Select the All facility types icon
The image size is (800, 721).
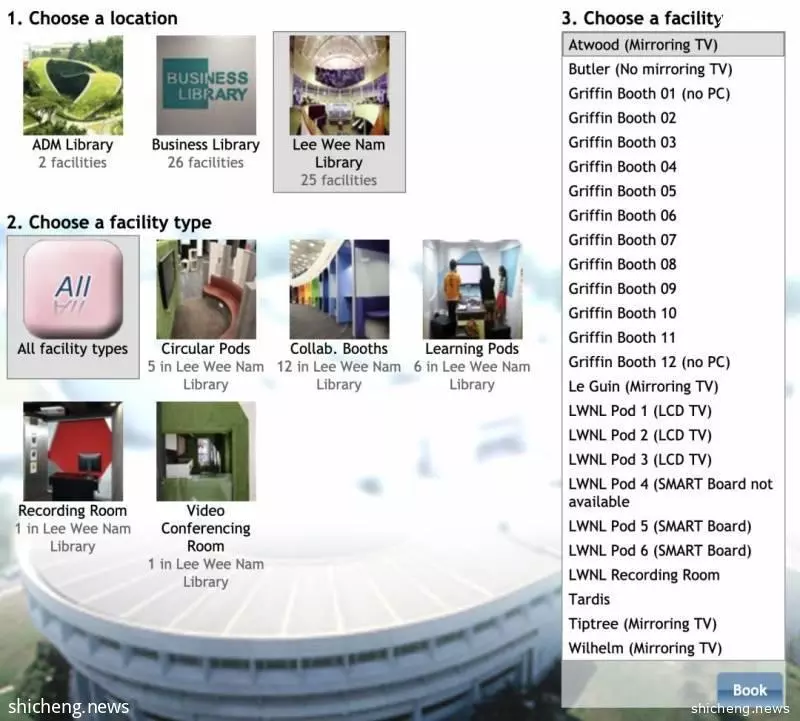73,289
